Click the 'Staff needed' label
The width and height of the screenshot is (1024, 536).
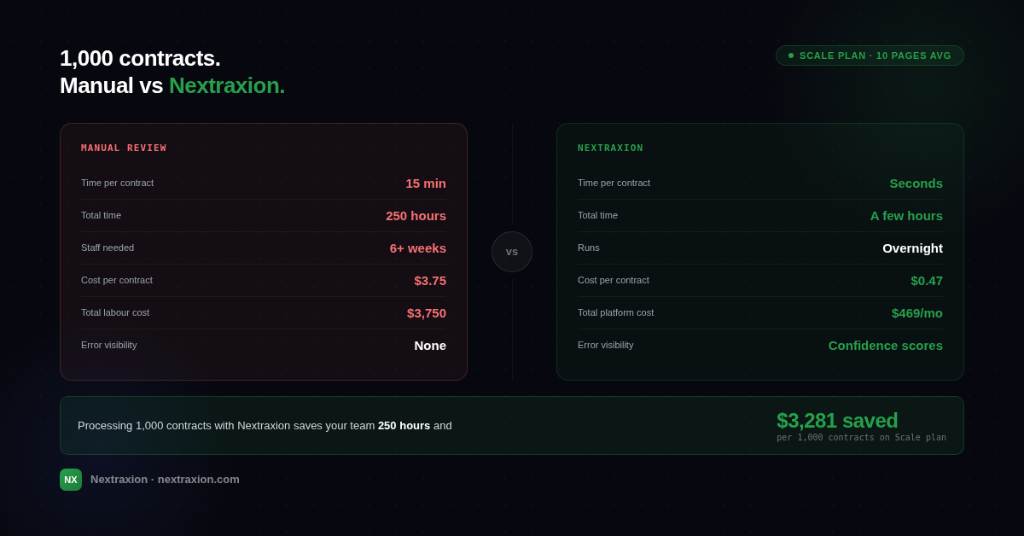[x=107, y=247]
